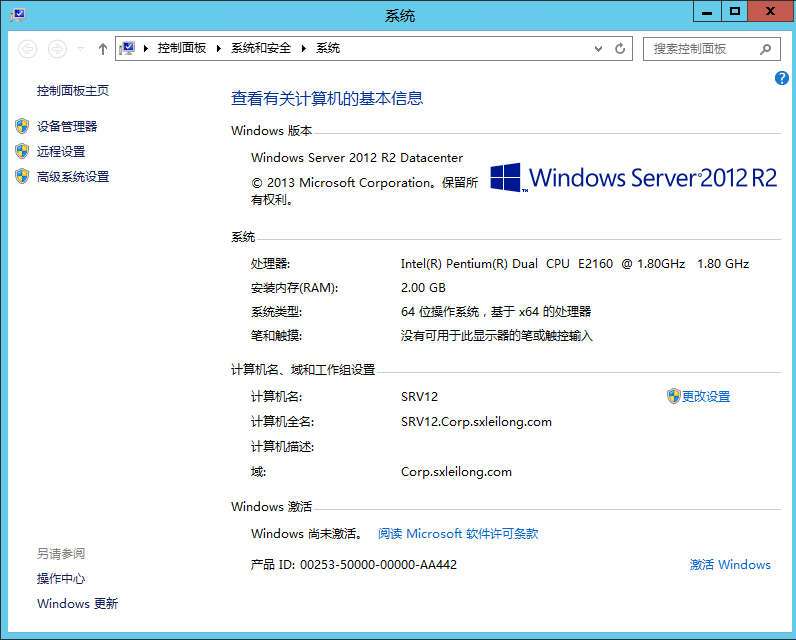Maximize the 系统 window
The width and height of the screenshot is (796, 640).
point(735,12)
